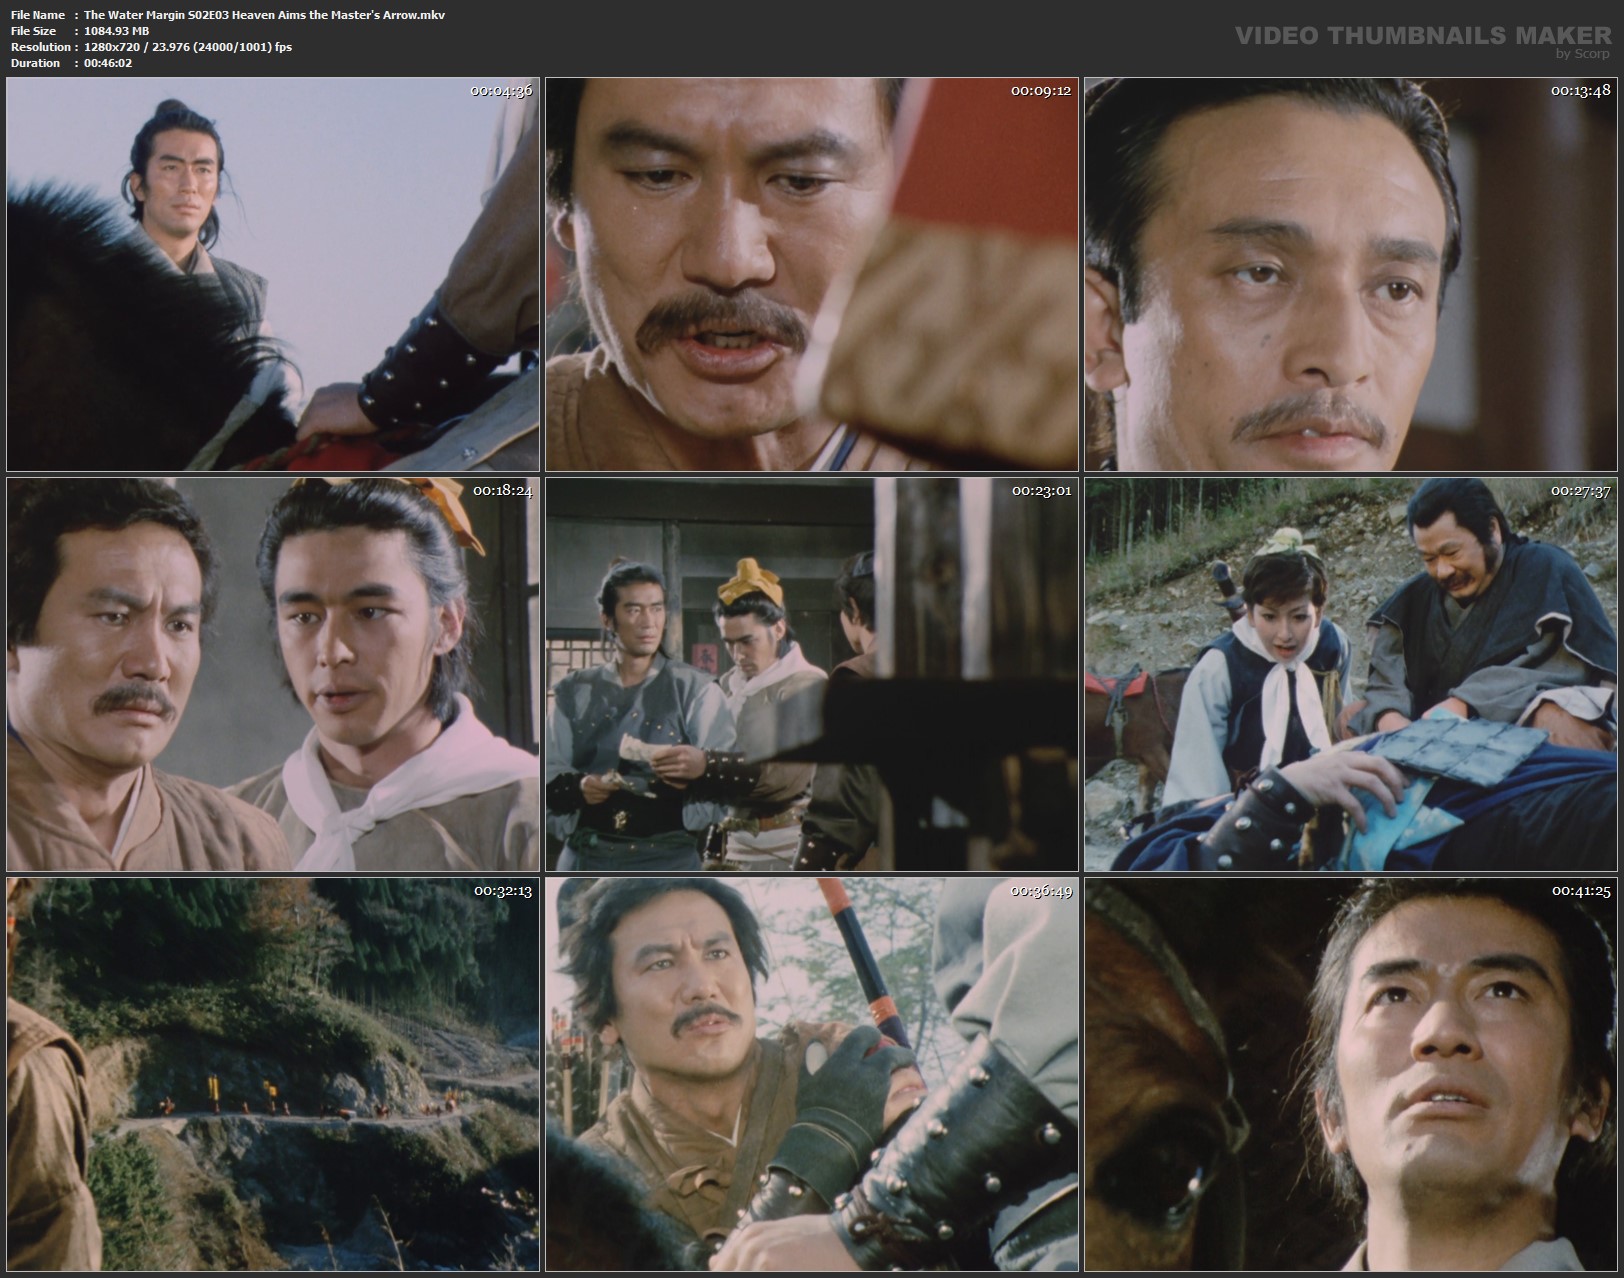The width and height of the screenshot is (1624, 1278).
Task: Select the thumbnail stamped 00:27:37
Action: pos(1351,674)
